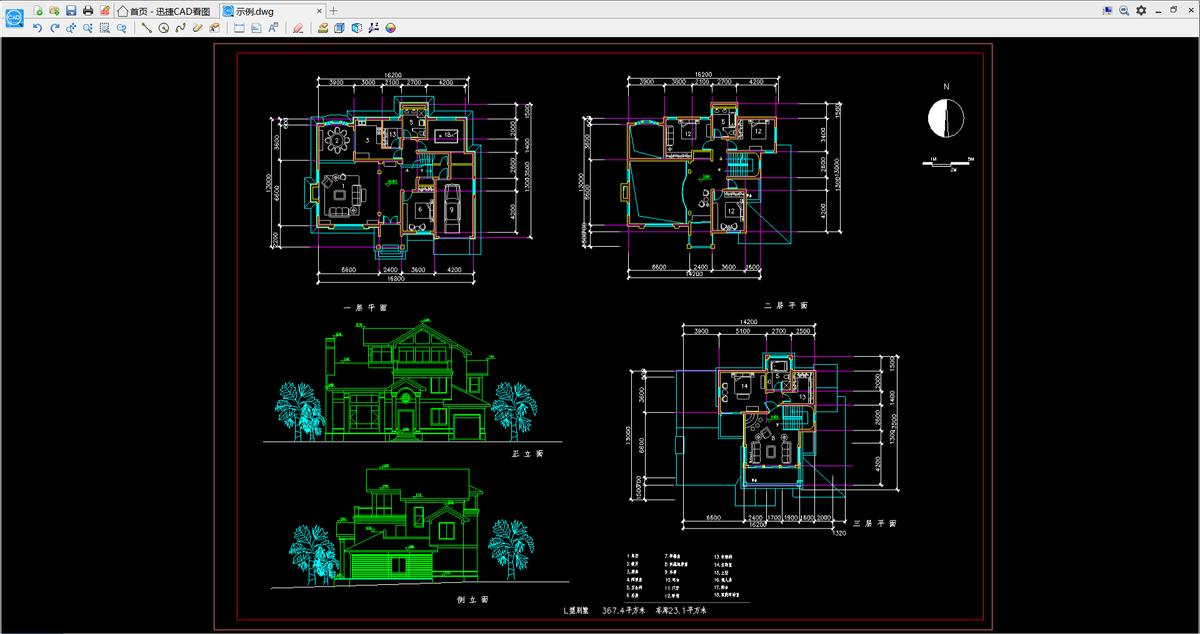Add a new tab with plus button

334,10
